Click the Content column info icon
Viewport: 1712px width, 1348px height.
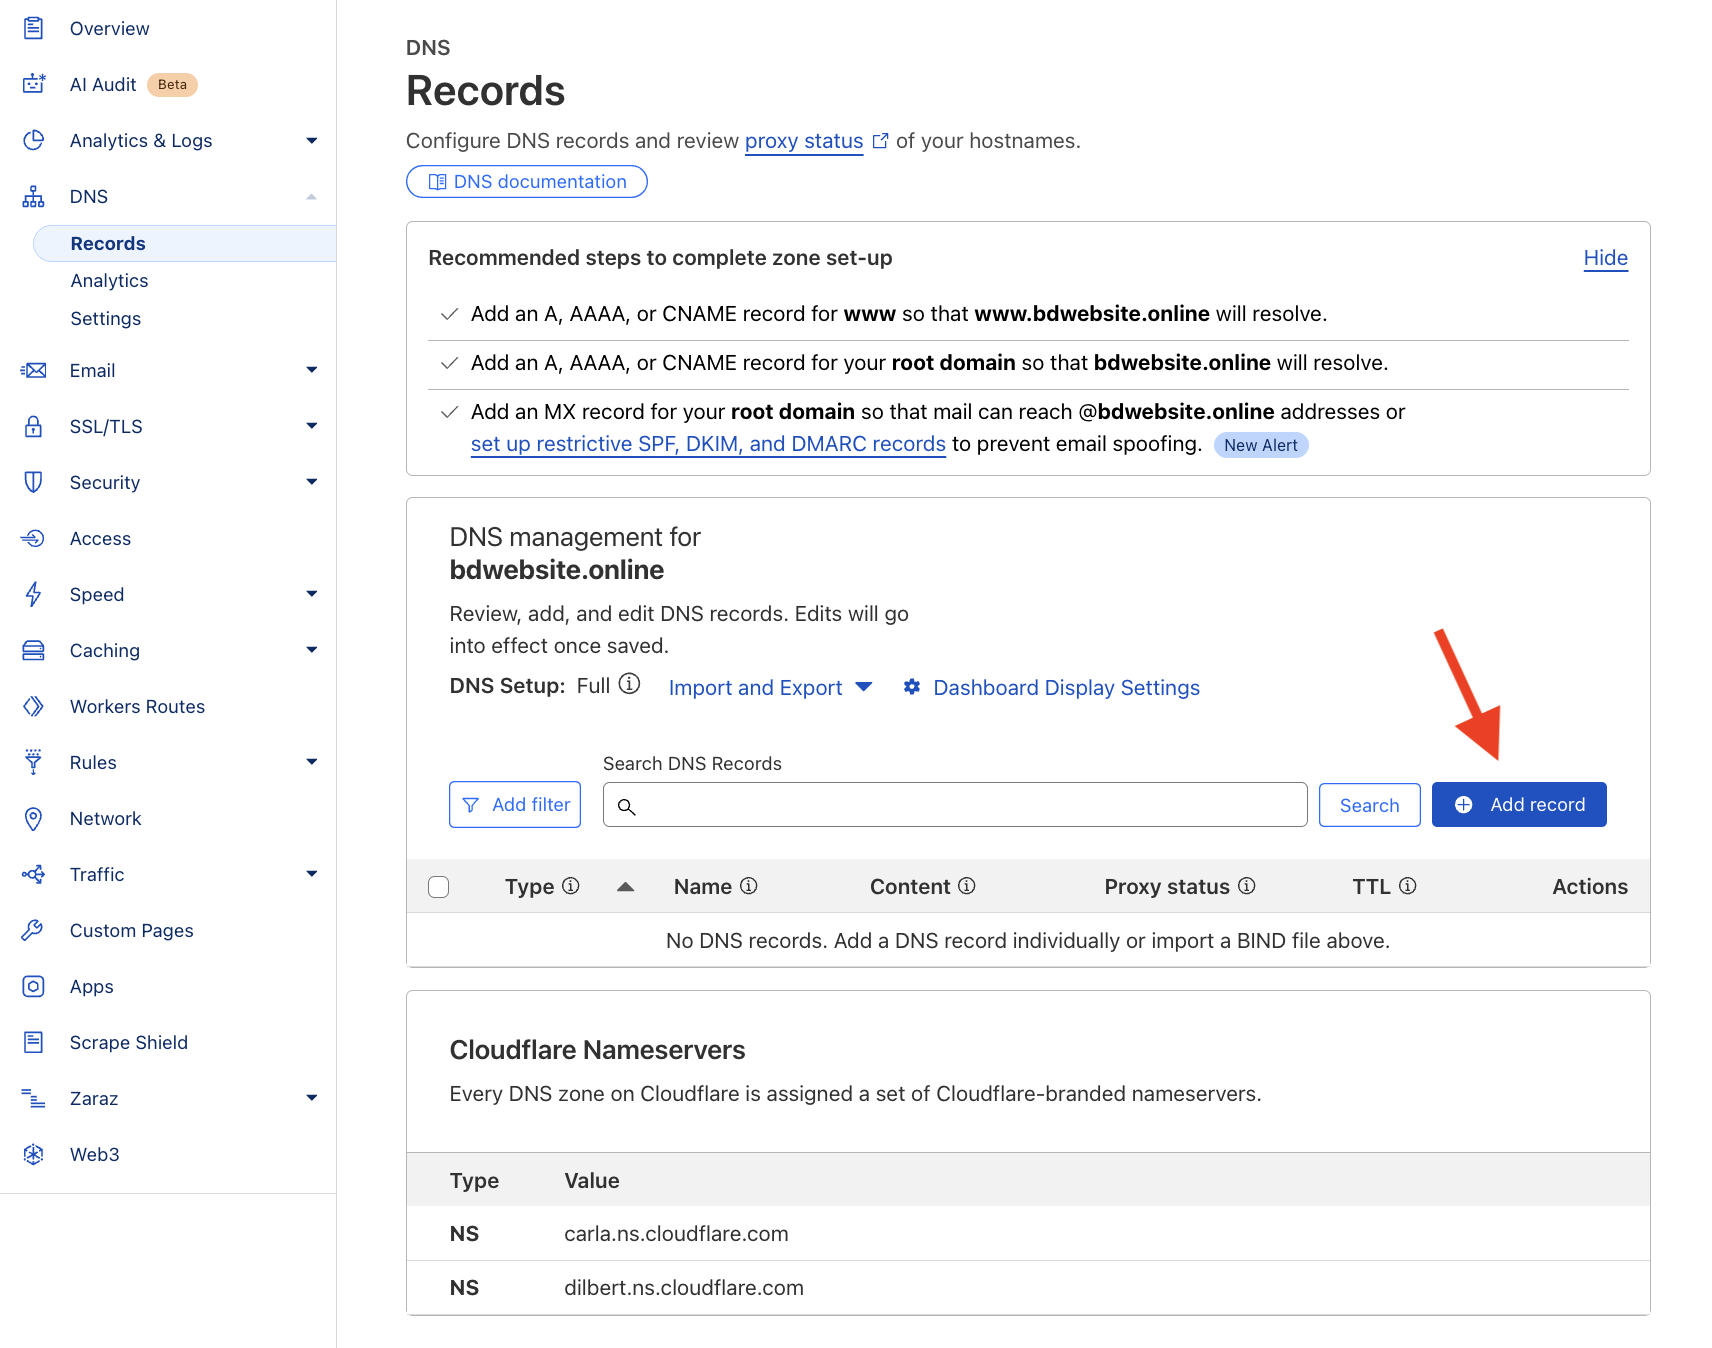[x=967, y=886]
